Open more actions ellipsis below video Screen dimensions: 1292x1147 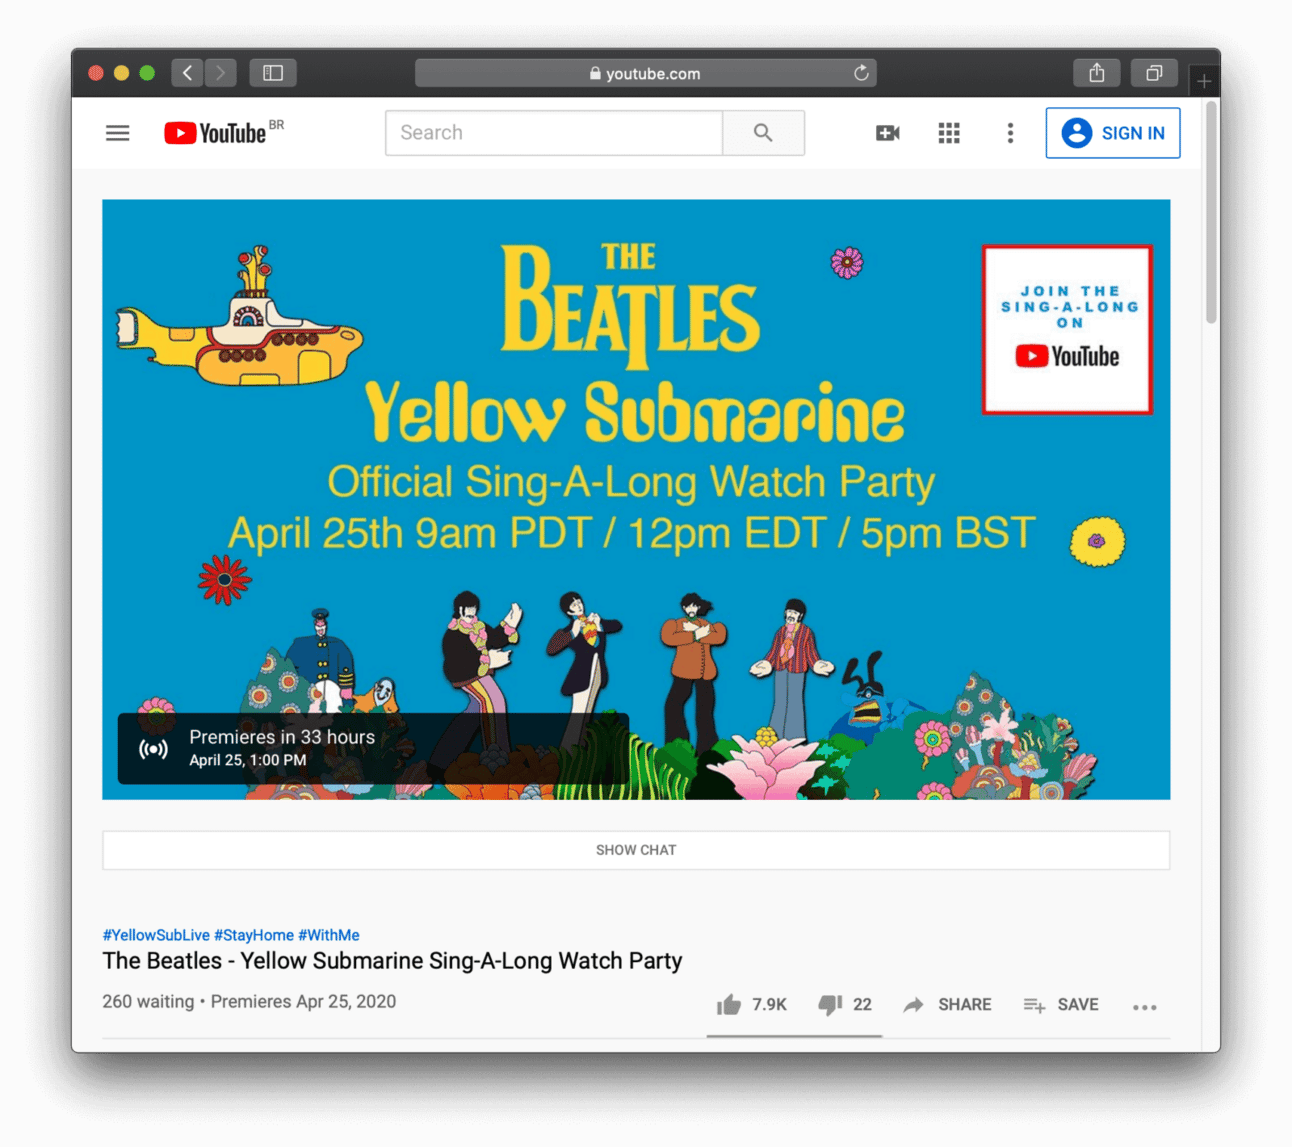[x=1145, y=1007]
